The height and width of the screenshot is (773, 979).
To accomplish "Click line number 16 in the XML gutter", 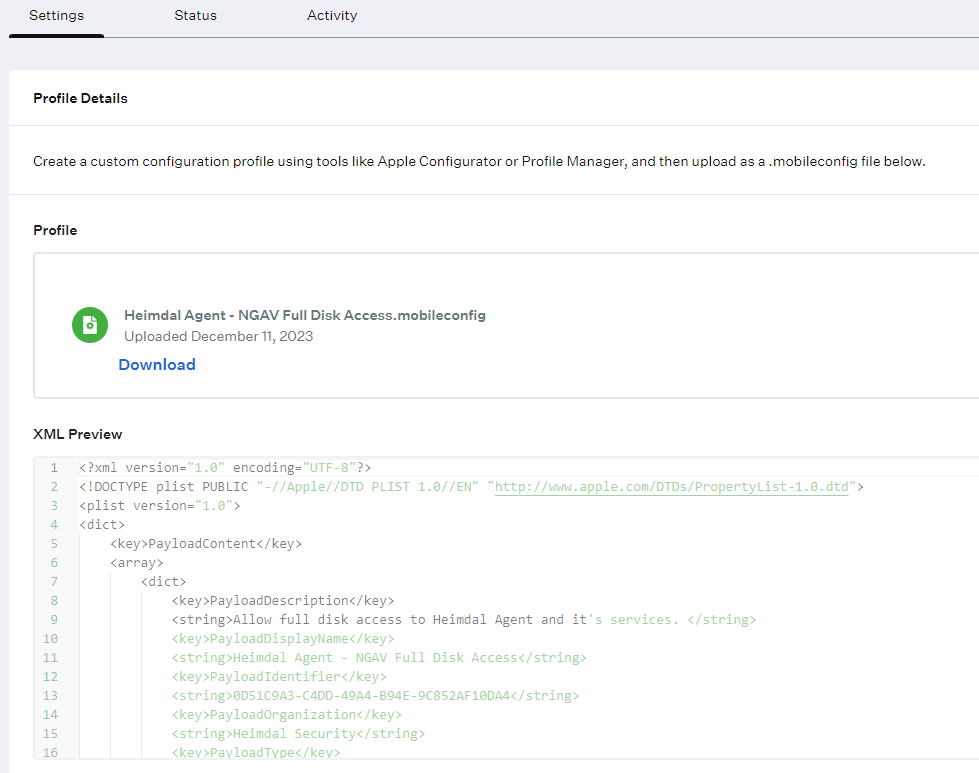I will click(x=51, y=752).
